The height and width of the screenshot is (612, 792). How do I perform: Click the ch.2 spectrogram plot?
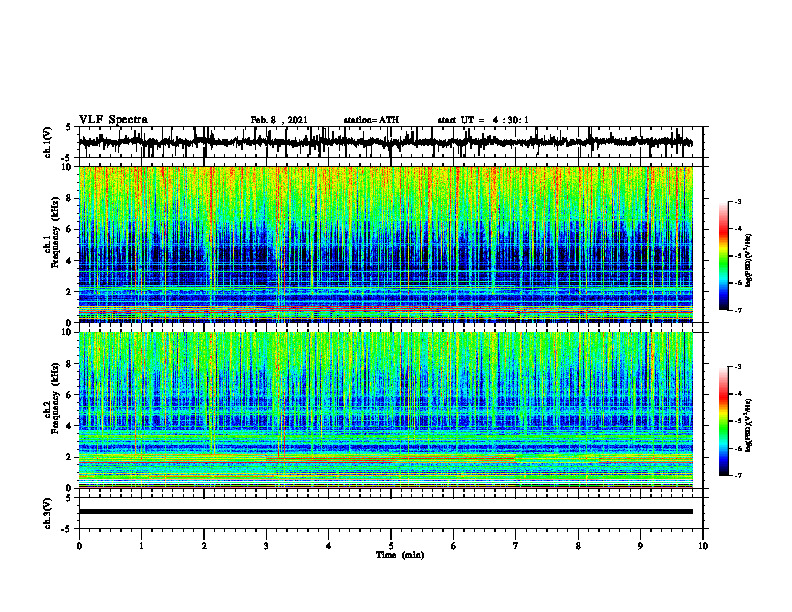pos(385,410)
